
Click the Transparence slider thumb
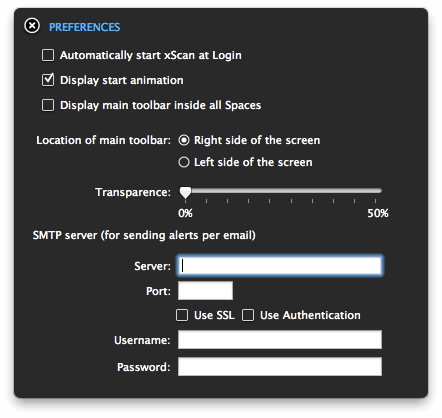[x=185, y=193]
